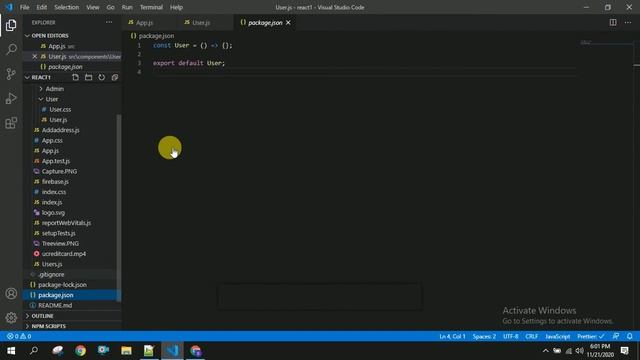Open editor more actions ellipsis
Image resolution: width=640 pixels, height=360 pixels.
point(628,22)
